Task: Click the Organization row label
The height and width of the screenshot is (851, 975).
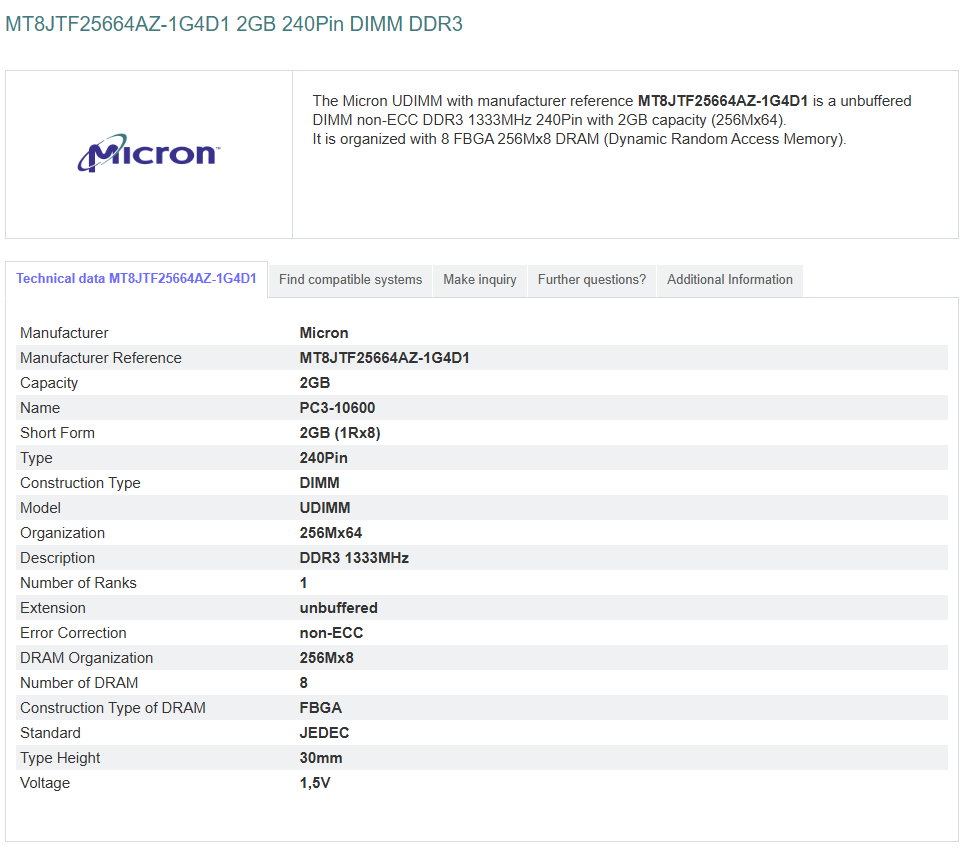Action: tap(62, 533)
